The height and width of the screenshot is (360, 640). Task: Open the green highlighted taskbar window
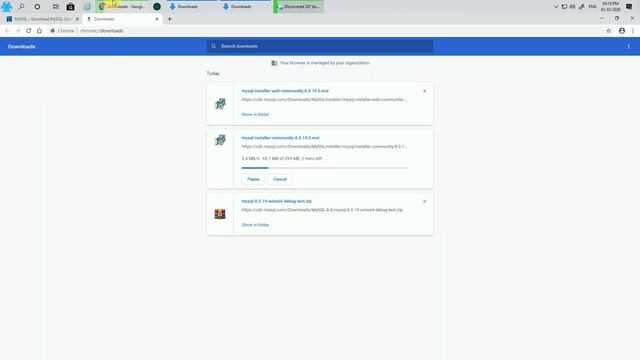(x=298, y=7)
